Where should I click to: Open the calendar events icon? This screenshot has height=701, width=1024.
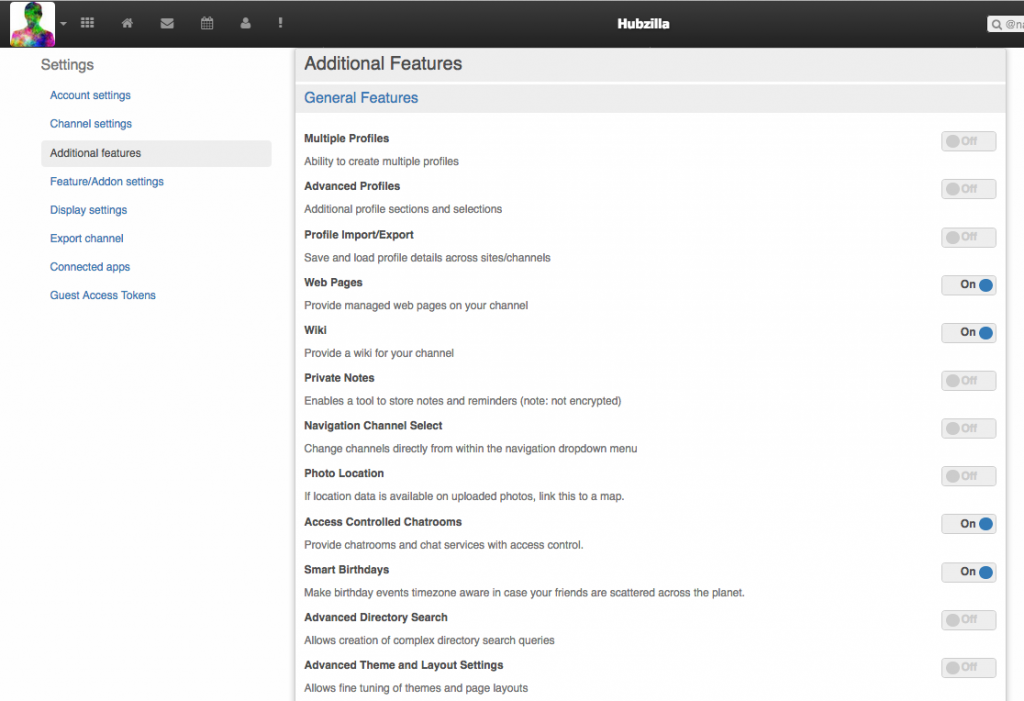(207, 23)
